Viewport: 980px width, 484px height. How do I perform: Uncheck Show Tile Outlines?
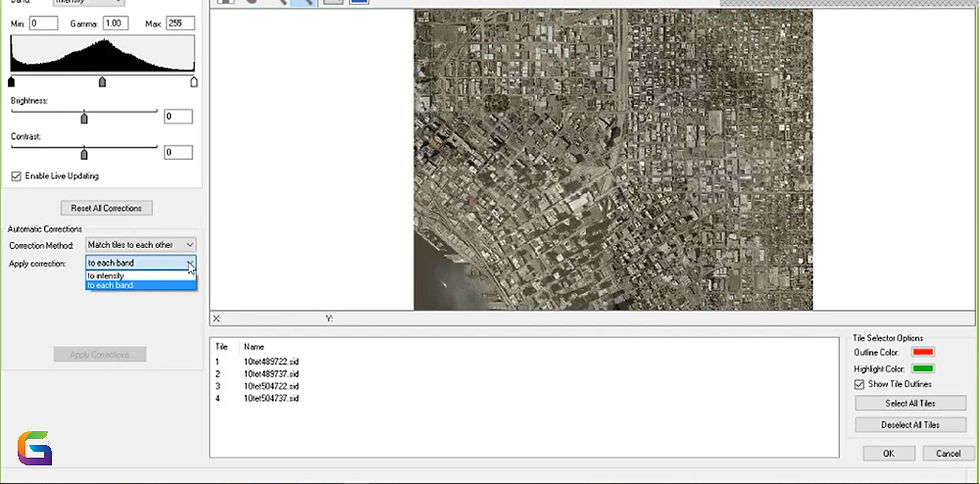(859, 384)
